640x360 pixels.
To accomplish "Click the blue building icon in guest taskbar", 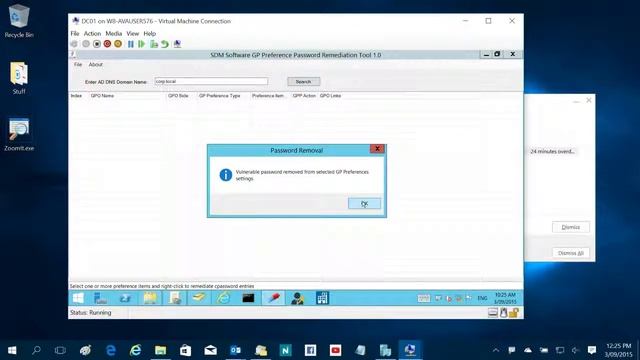I will pos(322,298).
